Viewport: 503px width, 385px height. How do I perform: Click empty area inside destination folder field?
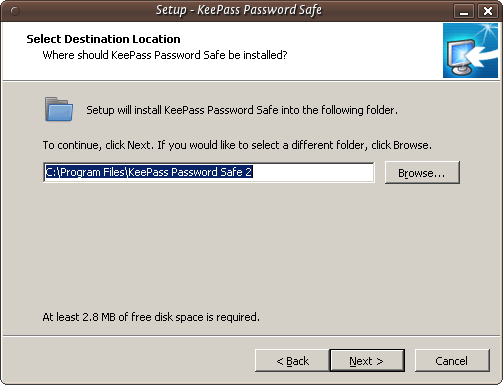pyautogui.click(x=313, y=172)
